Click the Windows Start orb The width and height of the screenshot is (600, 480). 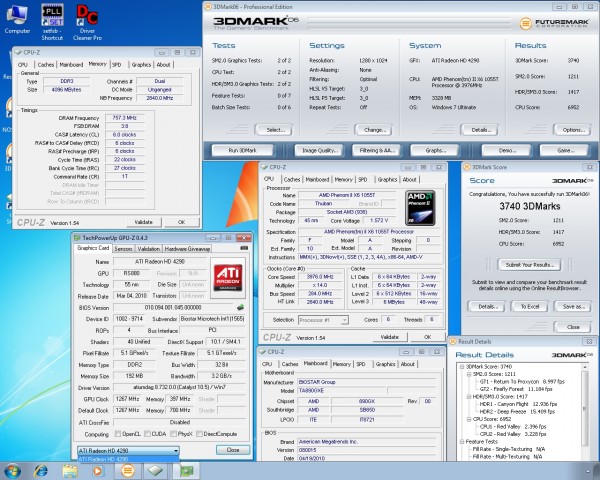pos(12,471)
